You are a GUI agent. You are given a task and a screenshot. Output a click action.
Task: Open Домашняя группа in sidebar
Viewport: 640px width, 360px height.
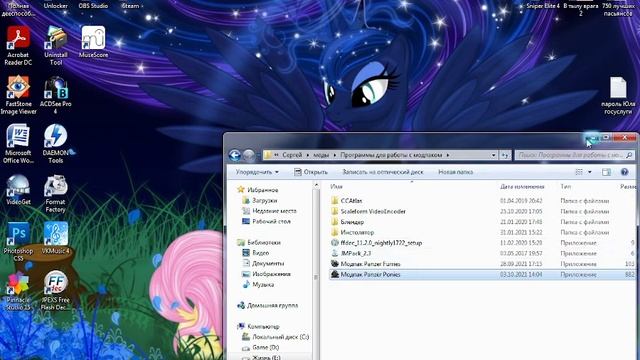click(272, 305)
